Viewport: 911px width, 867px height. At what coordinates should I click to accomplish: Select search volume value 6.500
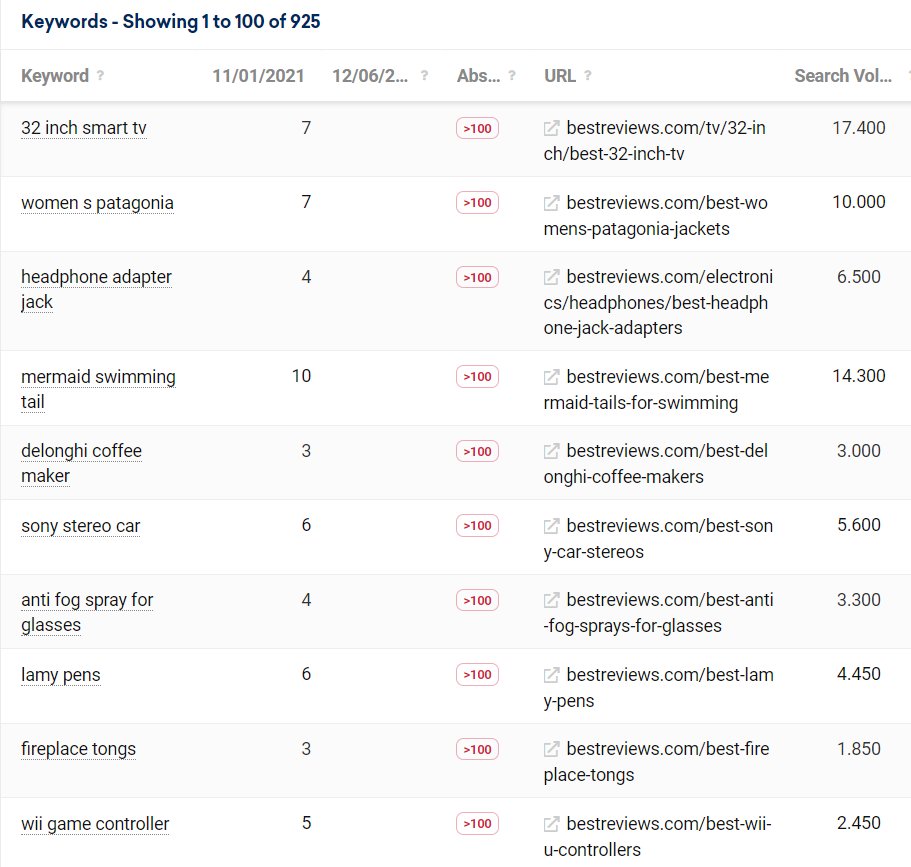[x=859, y=277]
